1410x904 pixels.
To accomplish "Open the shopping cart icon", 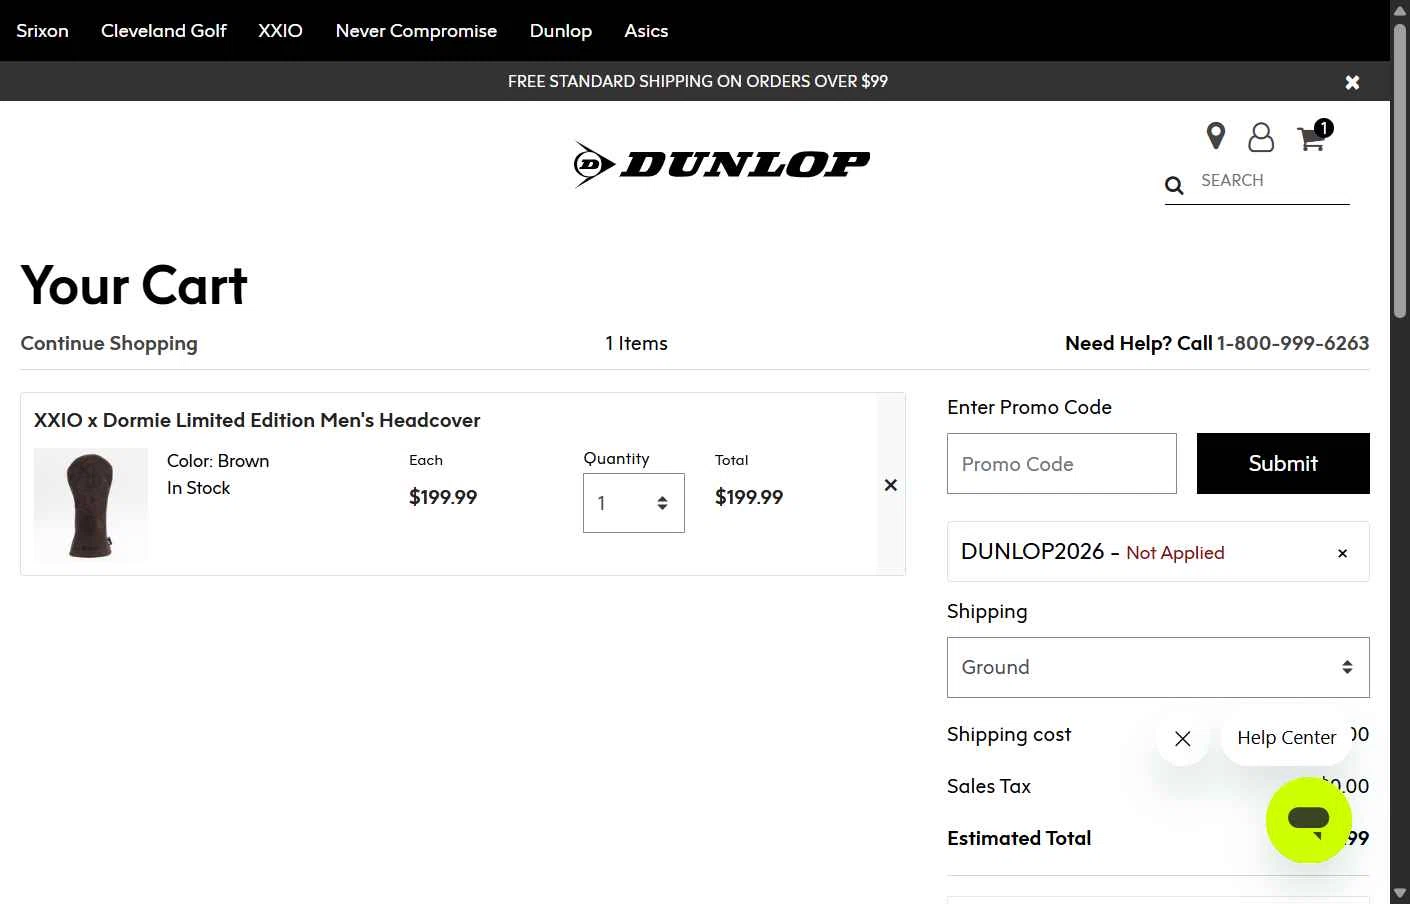I will click(1312, 138).
